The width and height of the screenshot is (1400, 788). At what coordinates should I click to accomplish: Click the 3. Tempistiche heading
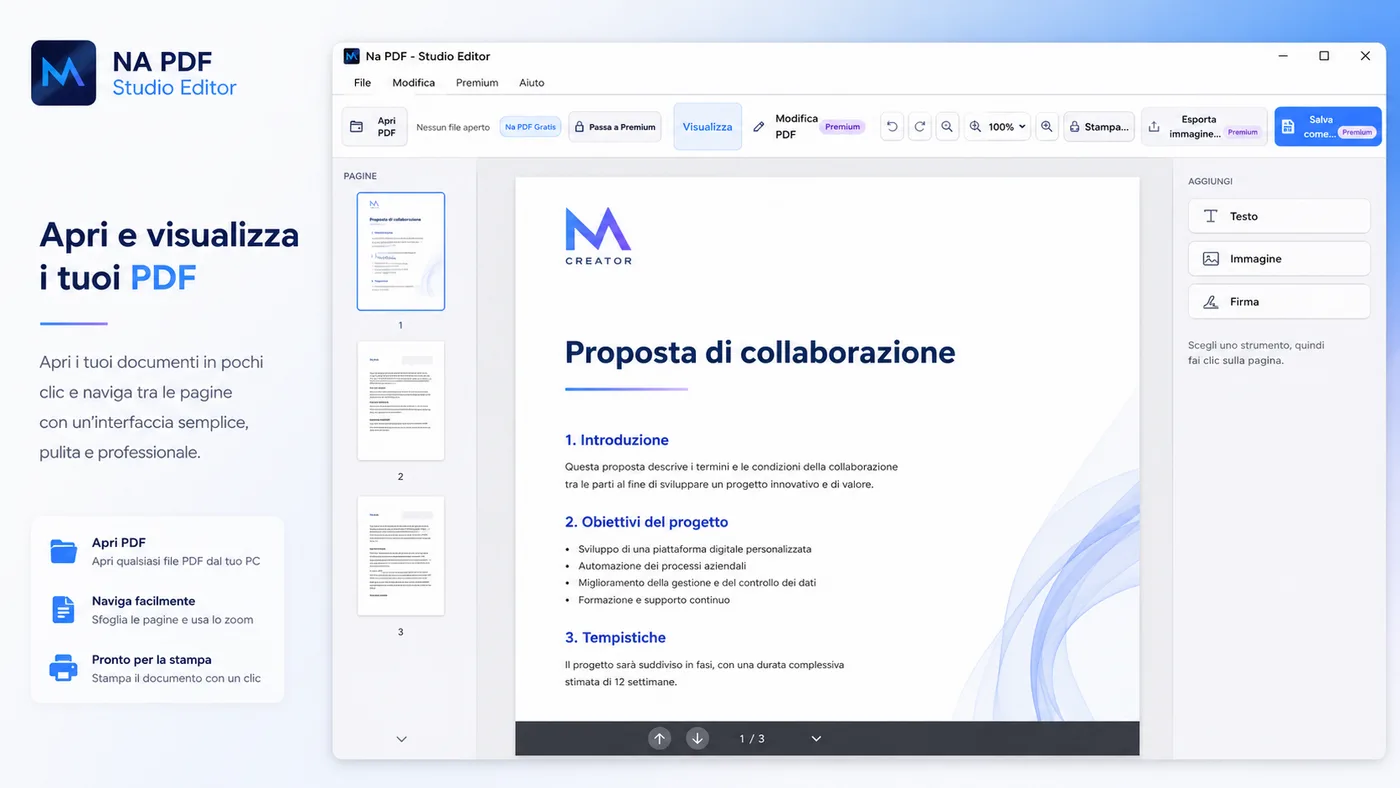pos(615,638)
